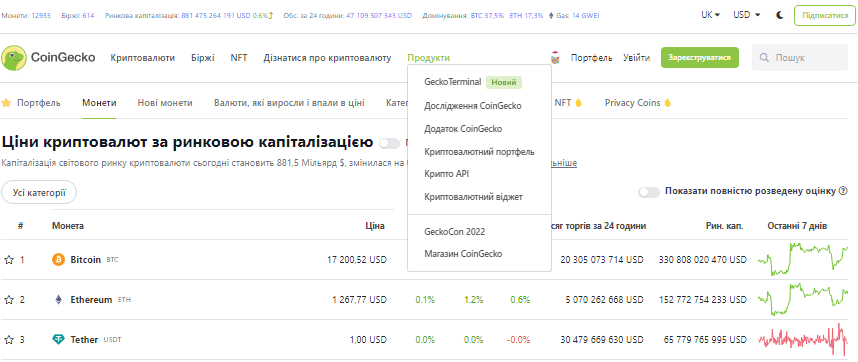Select Криптовалютний портфель menu entry
This screenshot has height=362, width=858.
(x=479, y=151)
